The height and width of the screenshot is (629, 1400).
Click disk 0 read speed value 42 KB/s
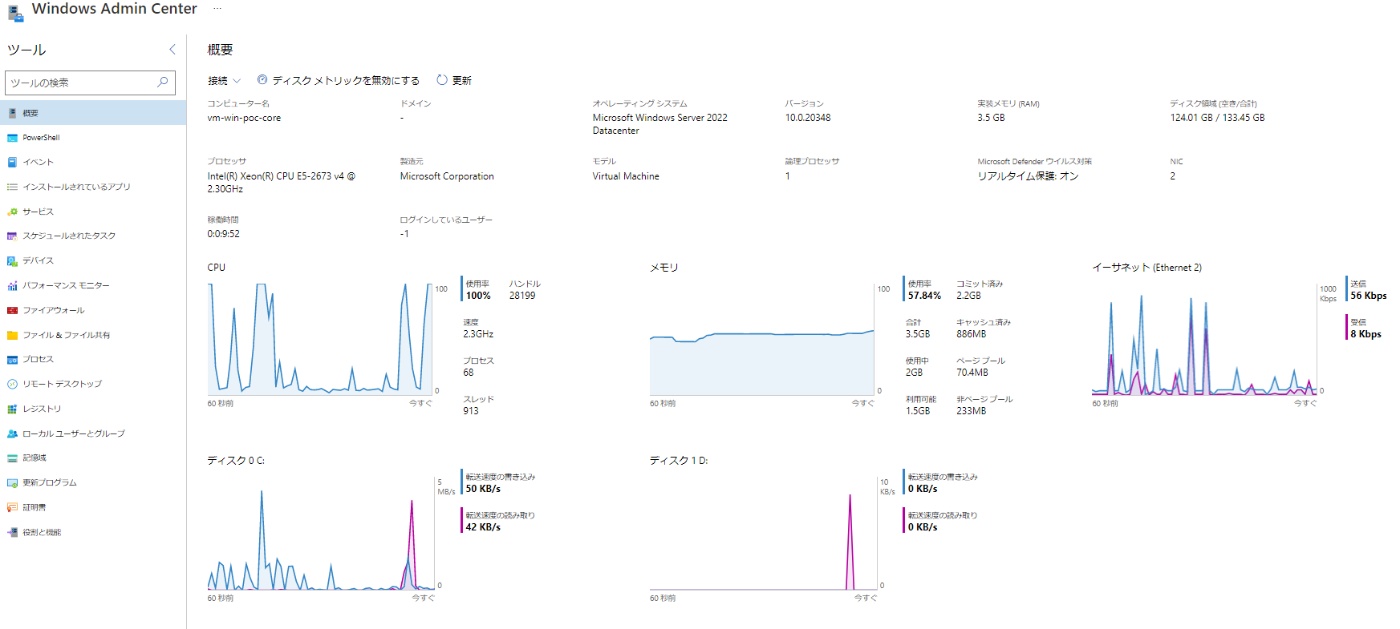483,527
